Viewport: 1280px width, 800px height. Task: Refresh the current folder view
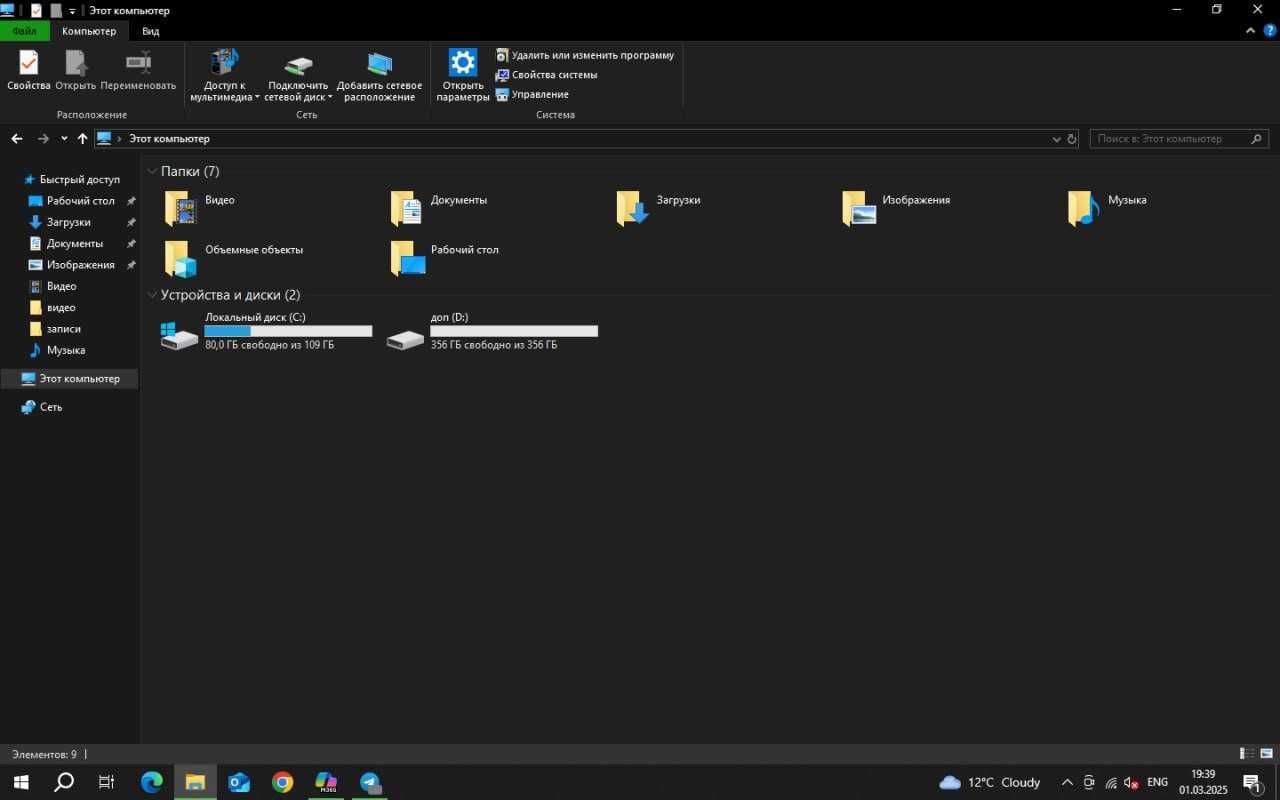pyautogui.click(x=1072, y=139)
